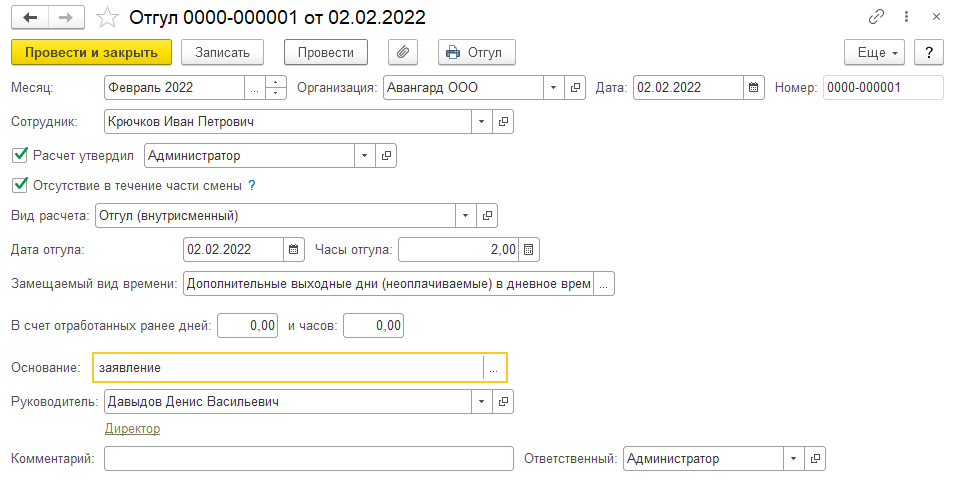The width and height of the screenshot is (953, 485).
Task: Click into the Комментарий text field
Action: coord(308,459)
